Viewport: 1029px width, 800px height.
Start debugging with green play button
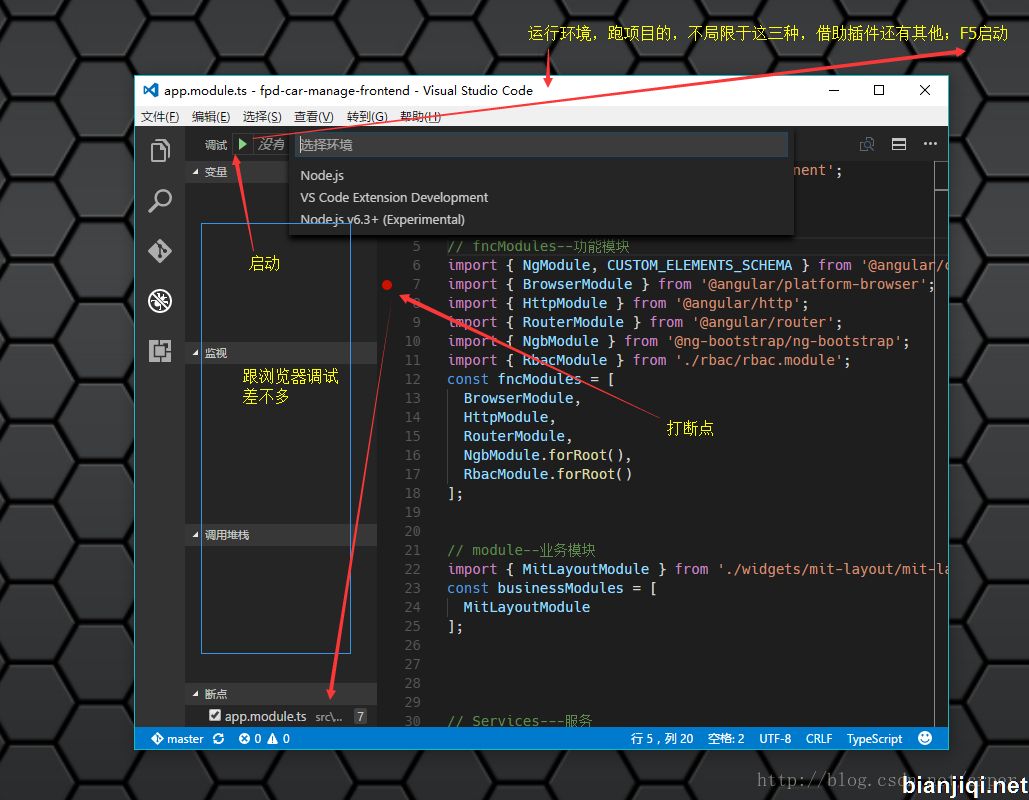[x=243, y=144]
